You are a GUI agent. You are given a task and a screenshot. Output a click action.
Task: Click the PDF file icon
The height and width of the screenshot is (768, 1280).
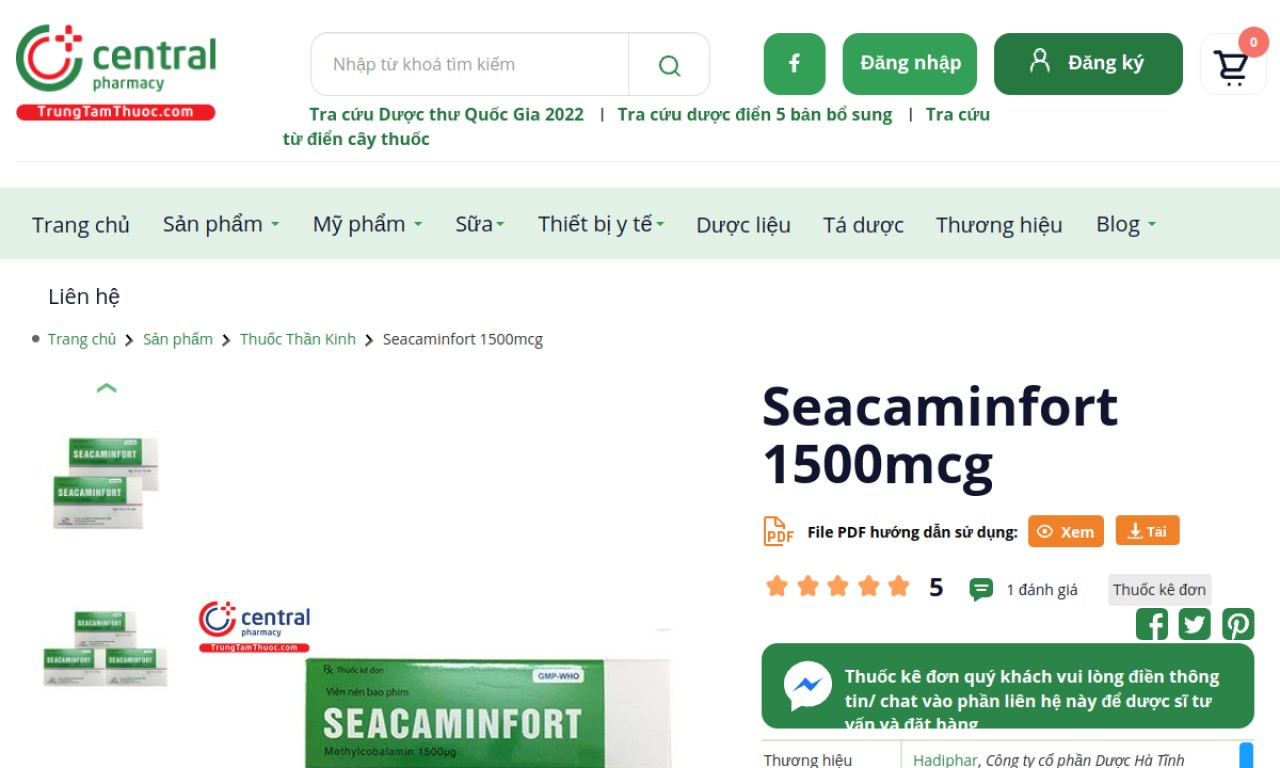click(778, 531)
